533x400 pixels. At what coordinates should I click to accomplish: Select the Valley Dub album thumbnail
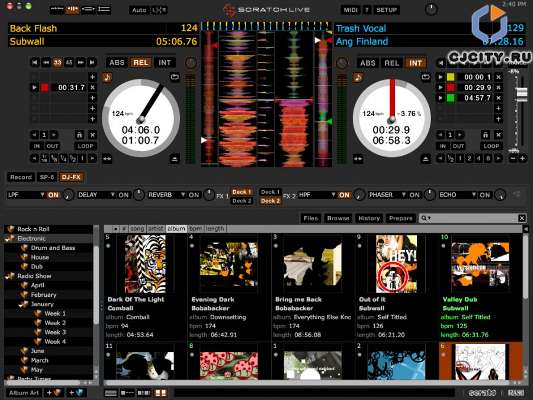pyautogui.click(x=480, y=264)
